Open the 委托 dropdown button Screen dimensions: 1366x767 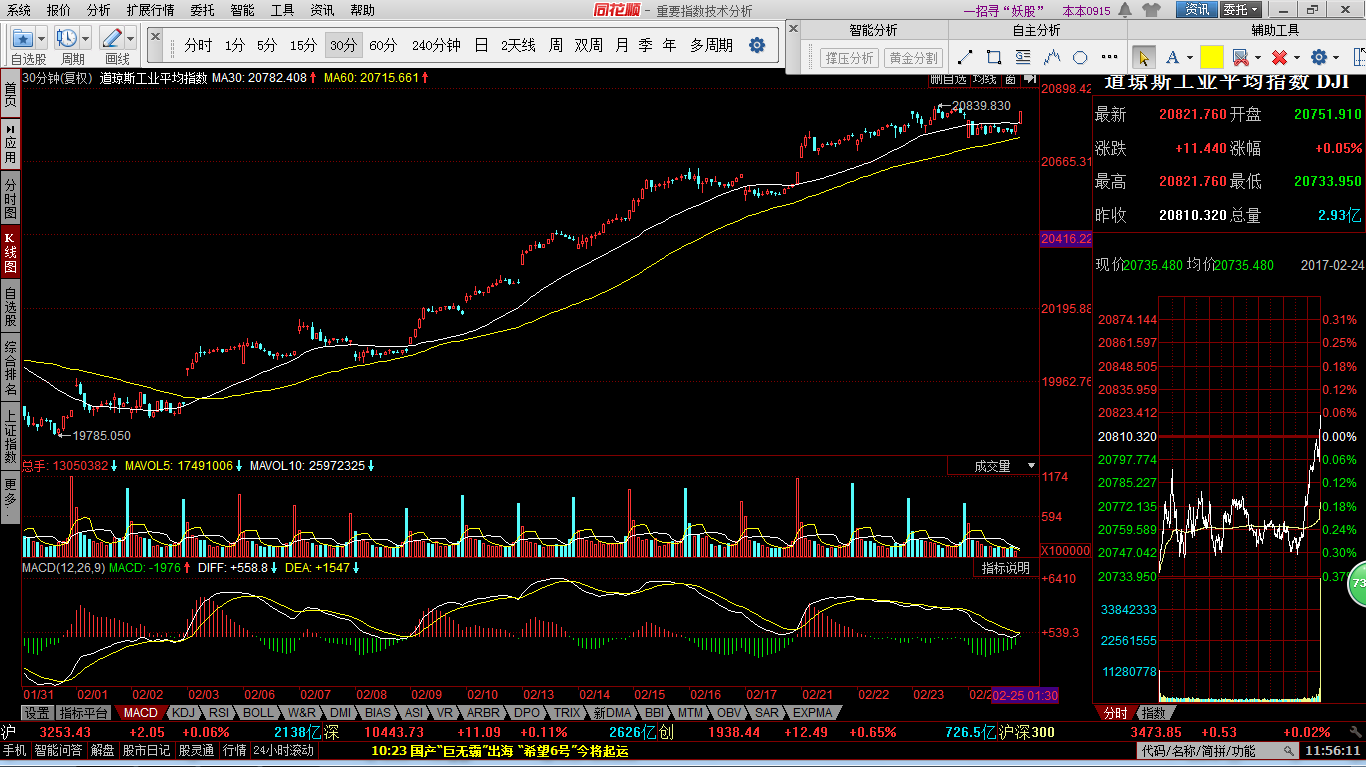pyautogui.click(x=1242, y=10)
